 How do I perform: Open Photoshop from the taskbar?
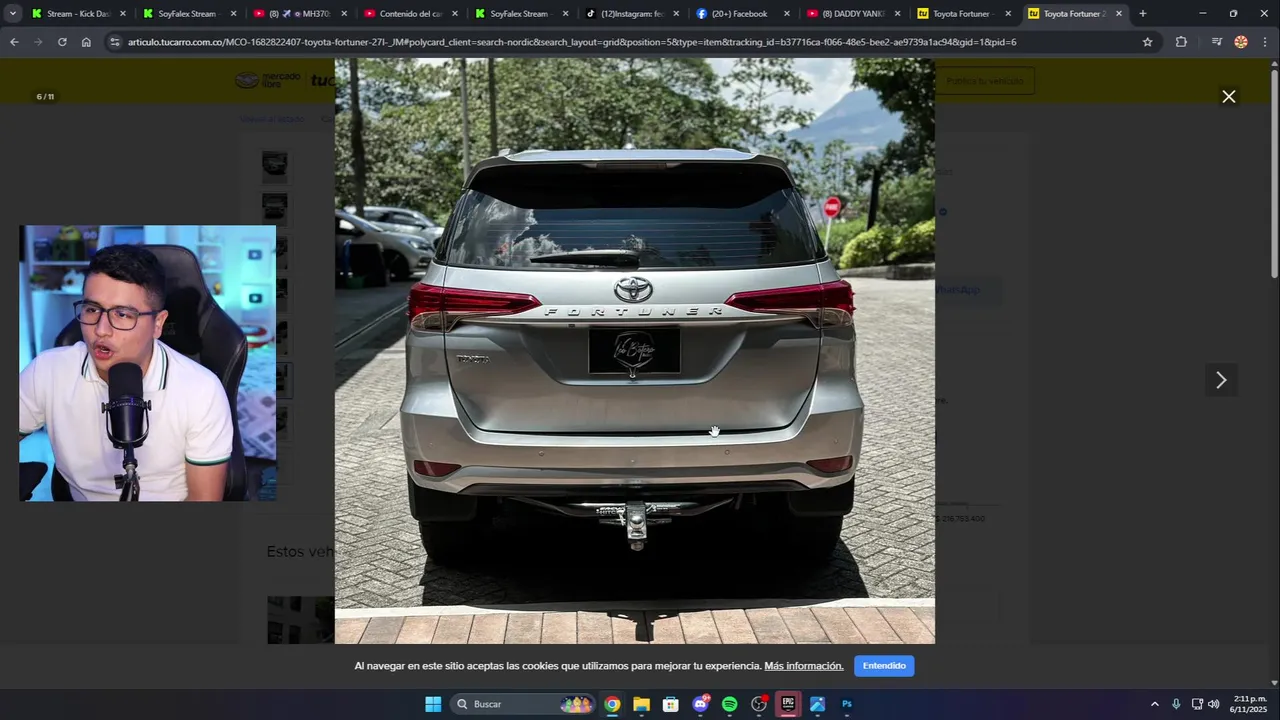tap(847, 704)
